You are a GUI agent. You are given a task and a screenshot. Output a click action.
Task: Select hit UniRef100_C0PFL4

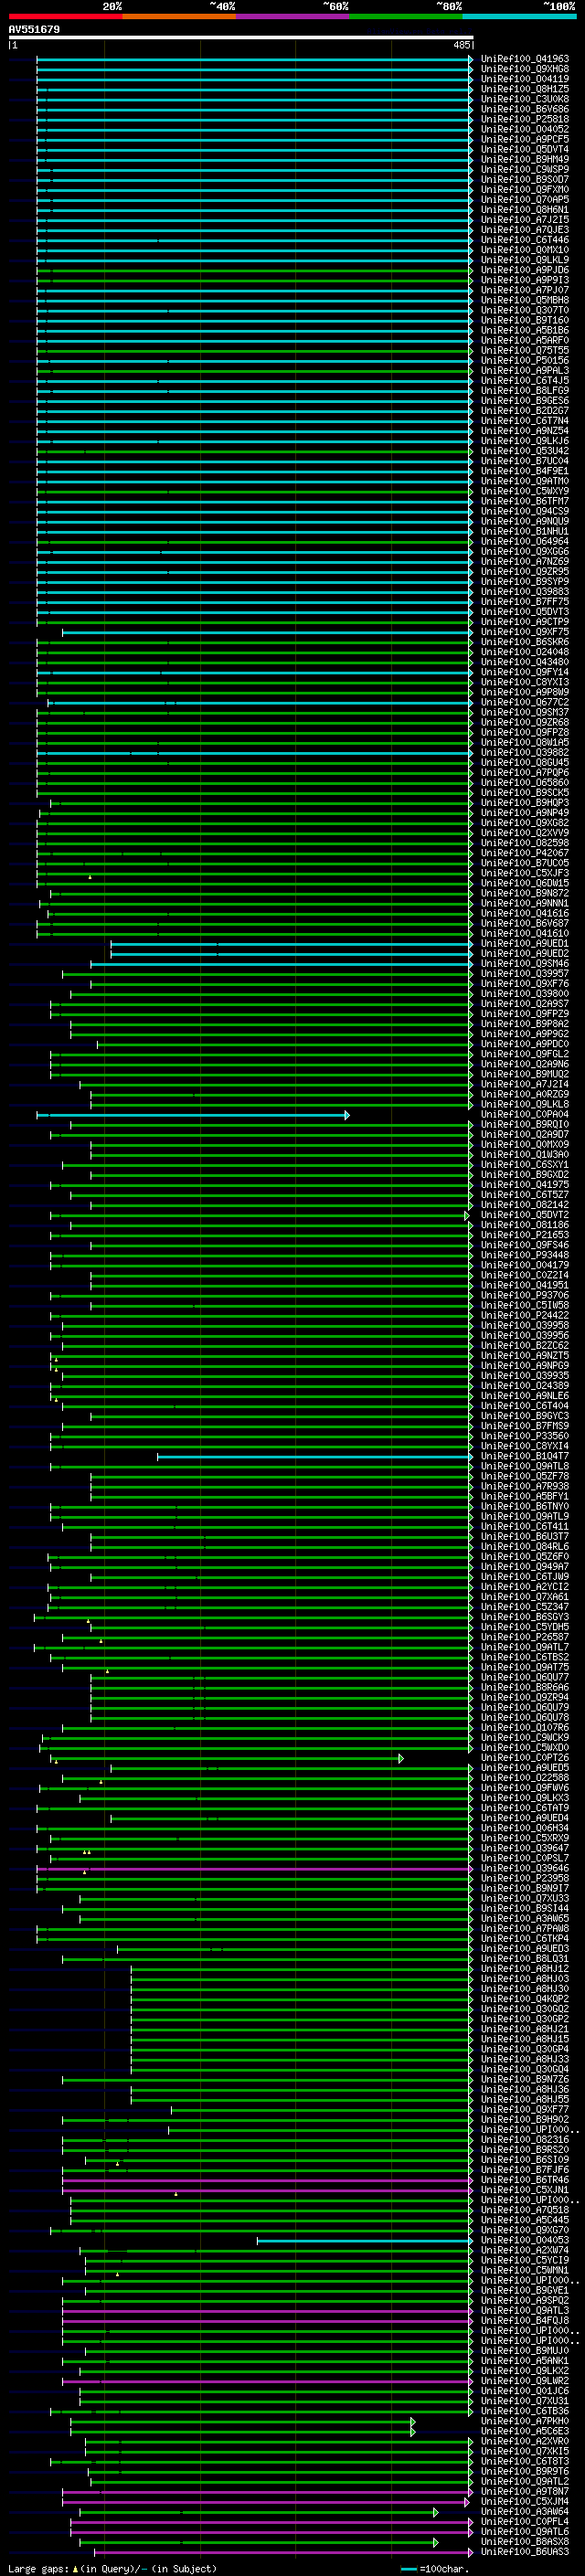point(525,2521)
